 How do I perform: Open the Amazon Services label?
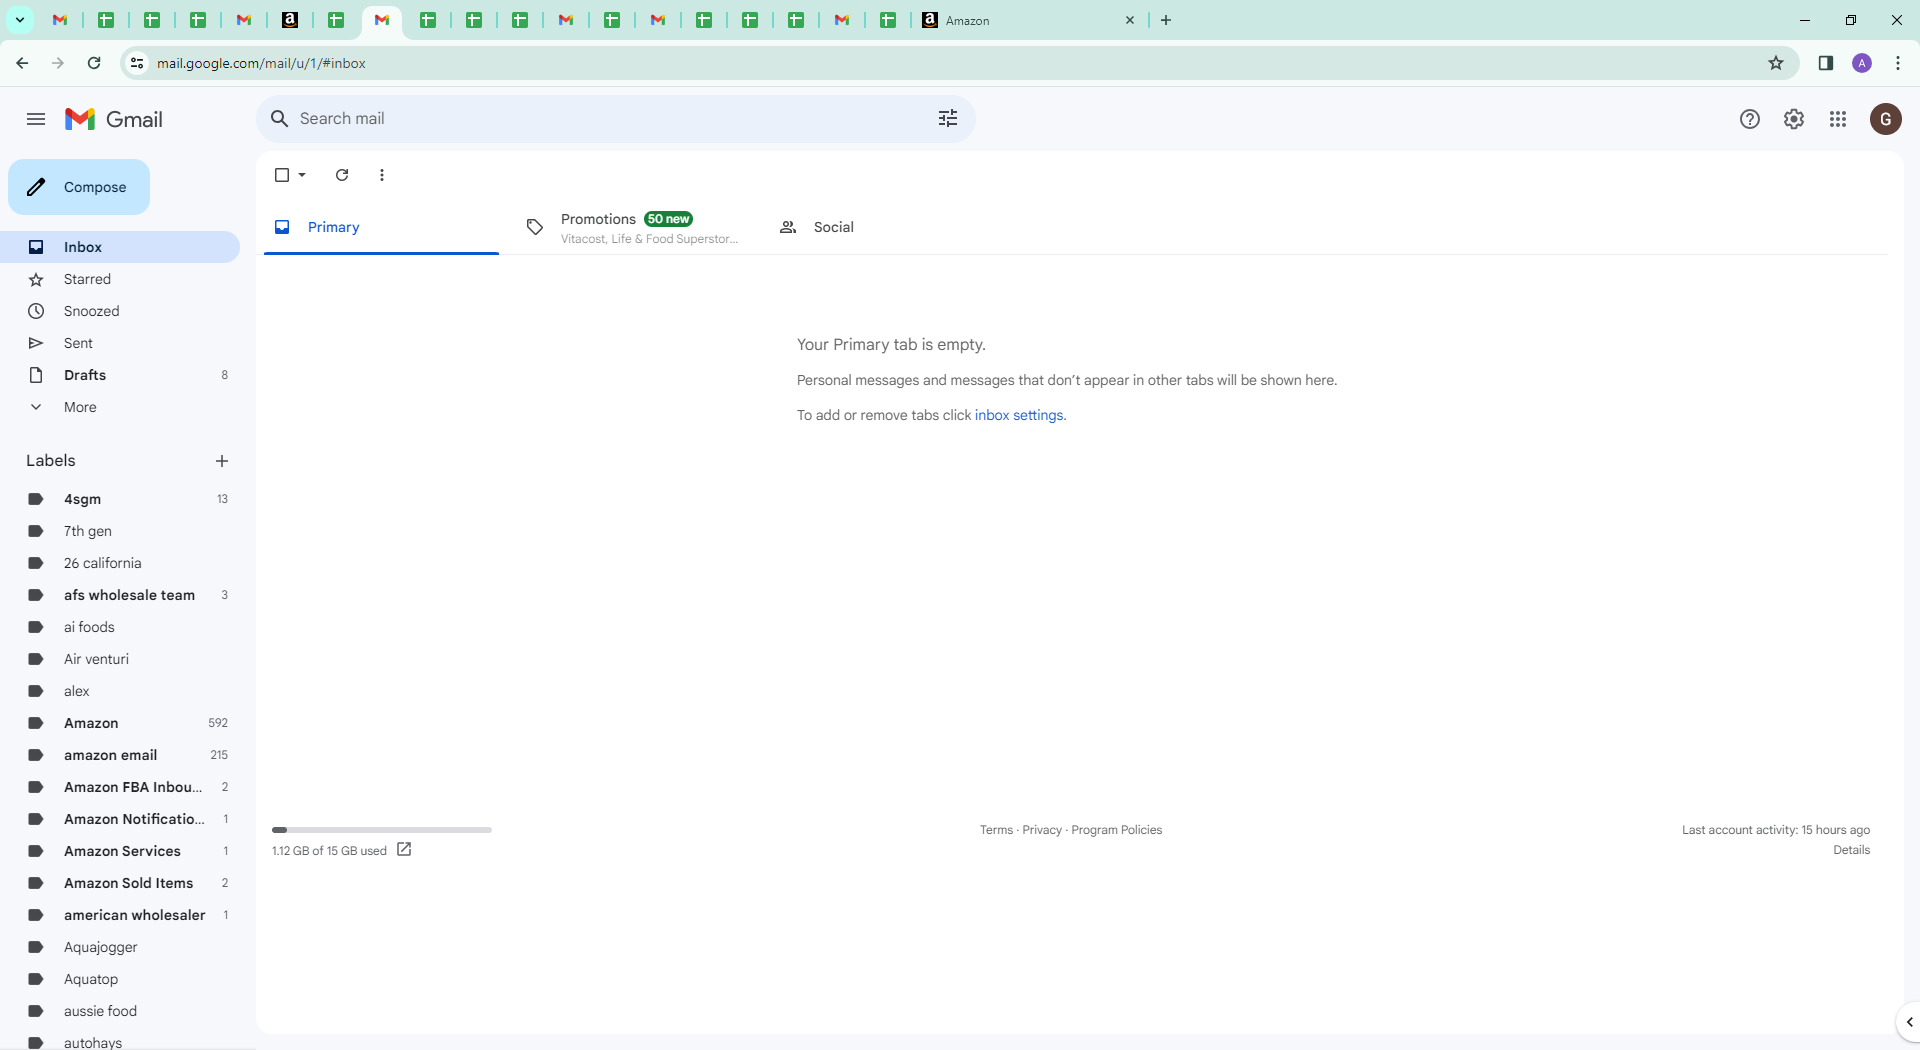120,851
